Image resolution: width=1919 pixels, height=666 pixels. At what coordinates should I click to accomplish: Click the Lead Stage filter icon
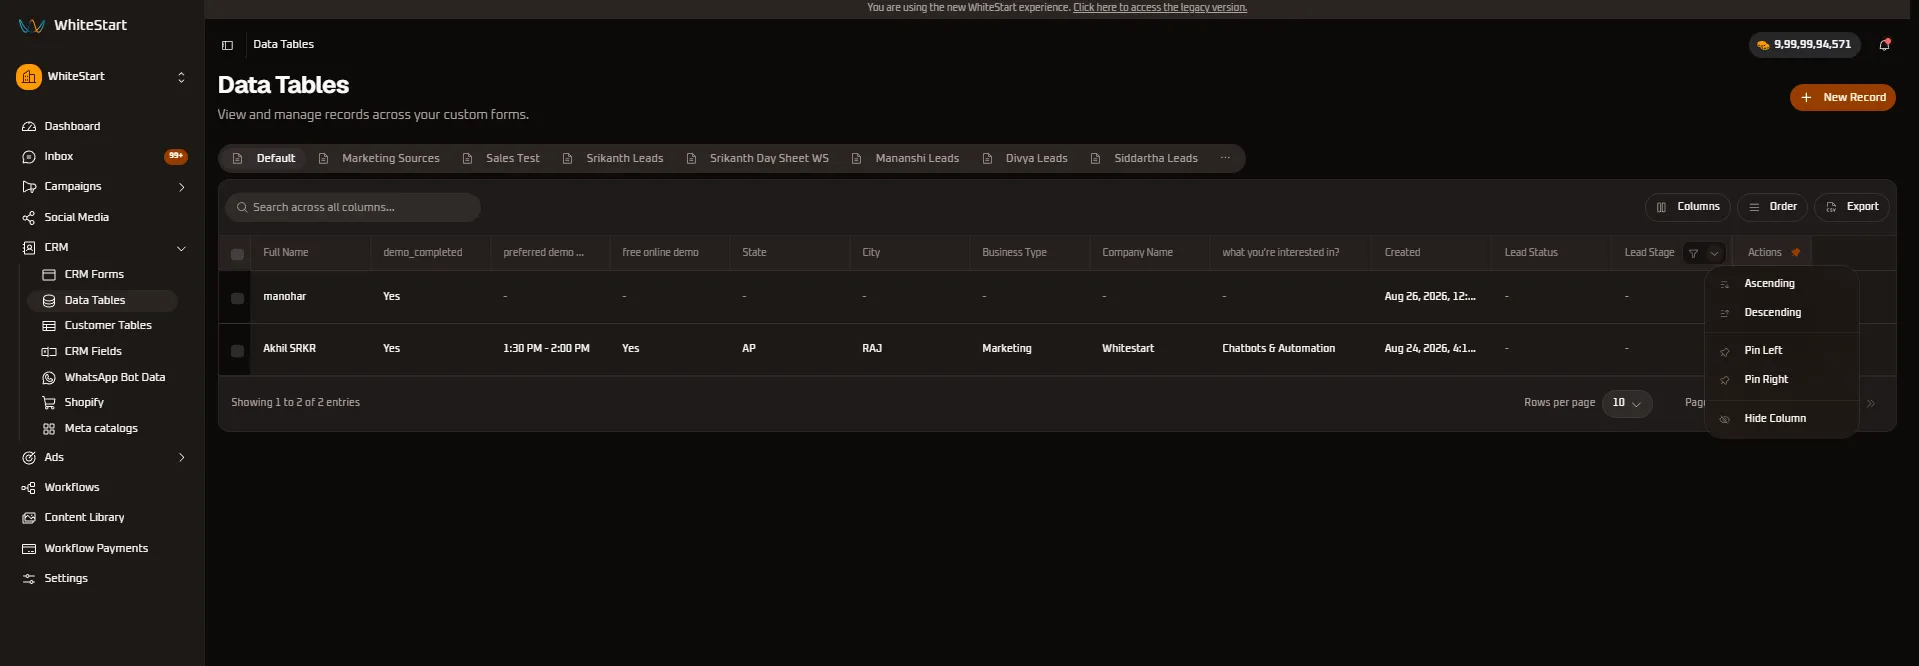[1693, 253]
